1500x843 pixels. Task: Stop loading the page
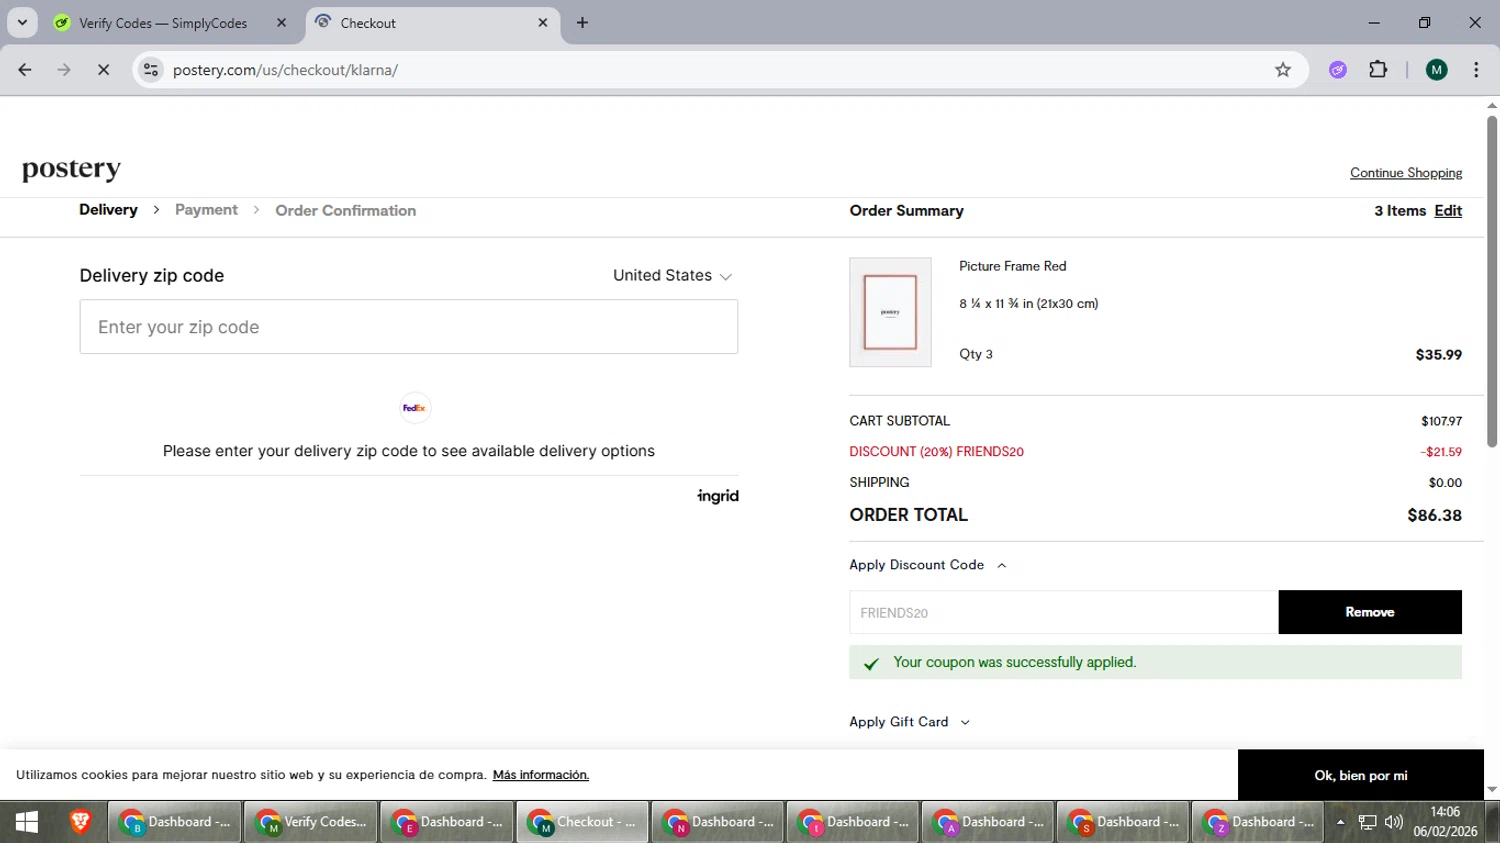[103, 70]
